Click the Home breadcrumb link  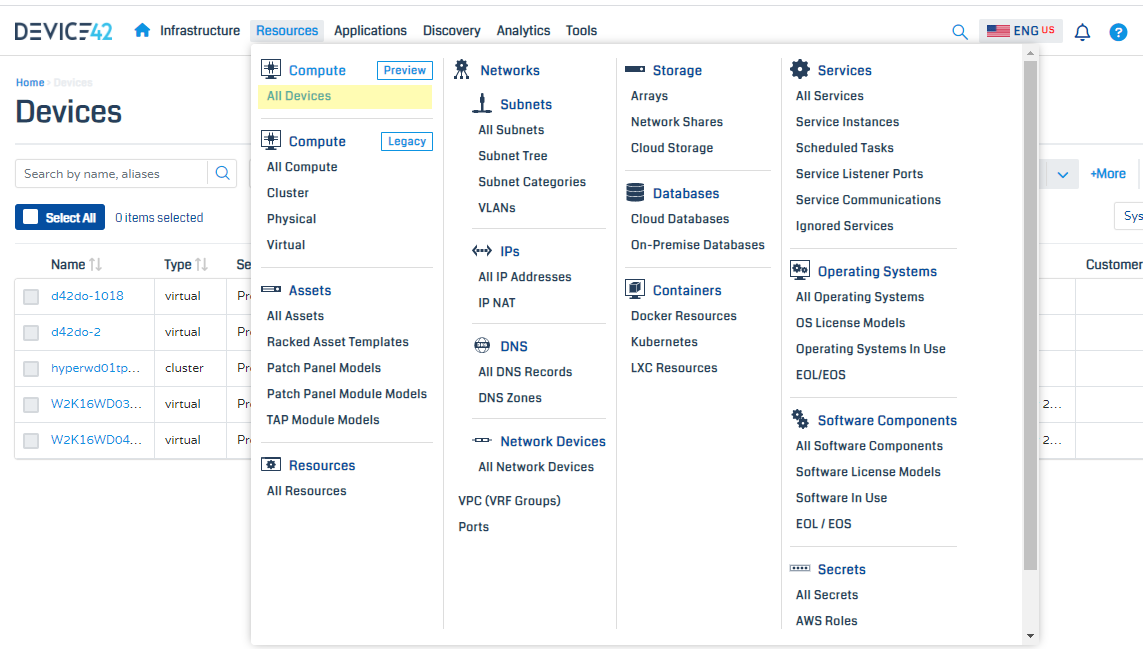pyautogui.click(x=30, y=82)
